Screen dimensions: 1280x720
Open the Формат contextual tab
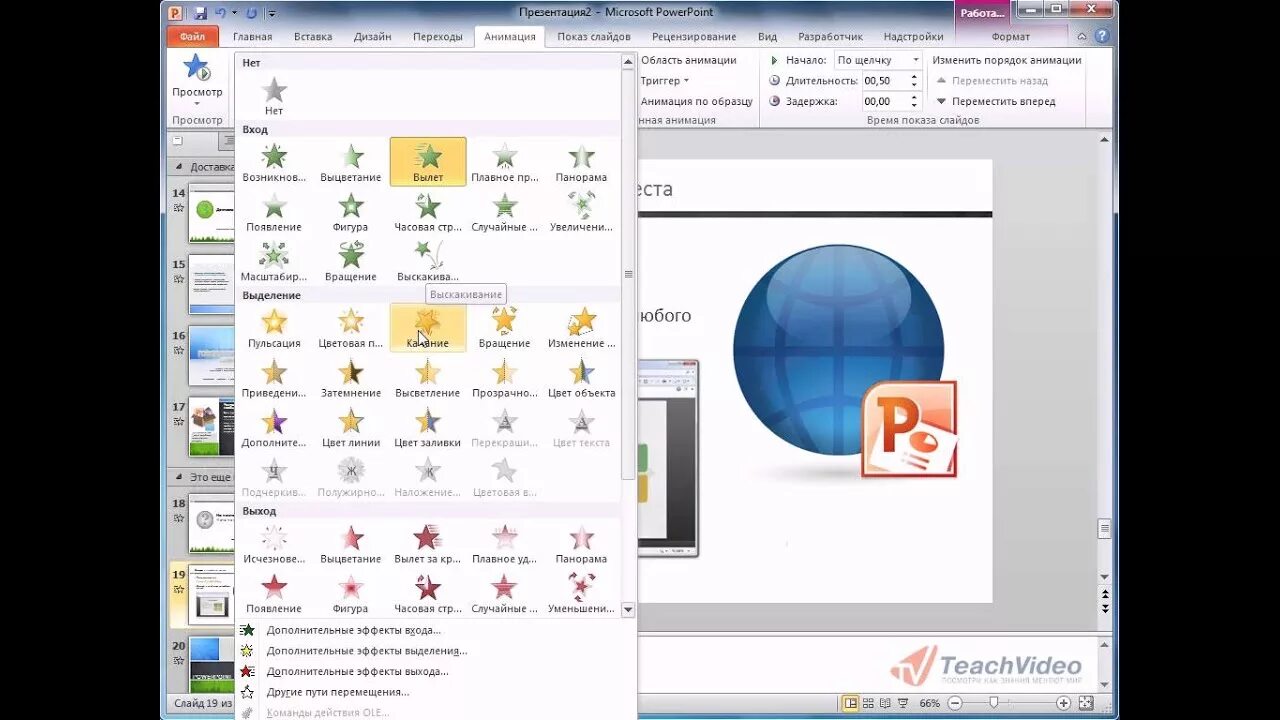(1010, 37)
